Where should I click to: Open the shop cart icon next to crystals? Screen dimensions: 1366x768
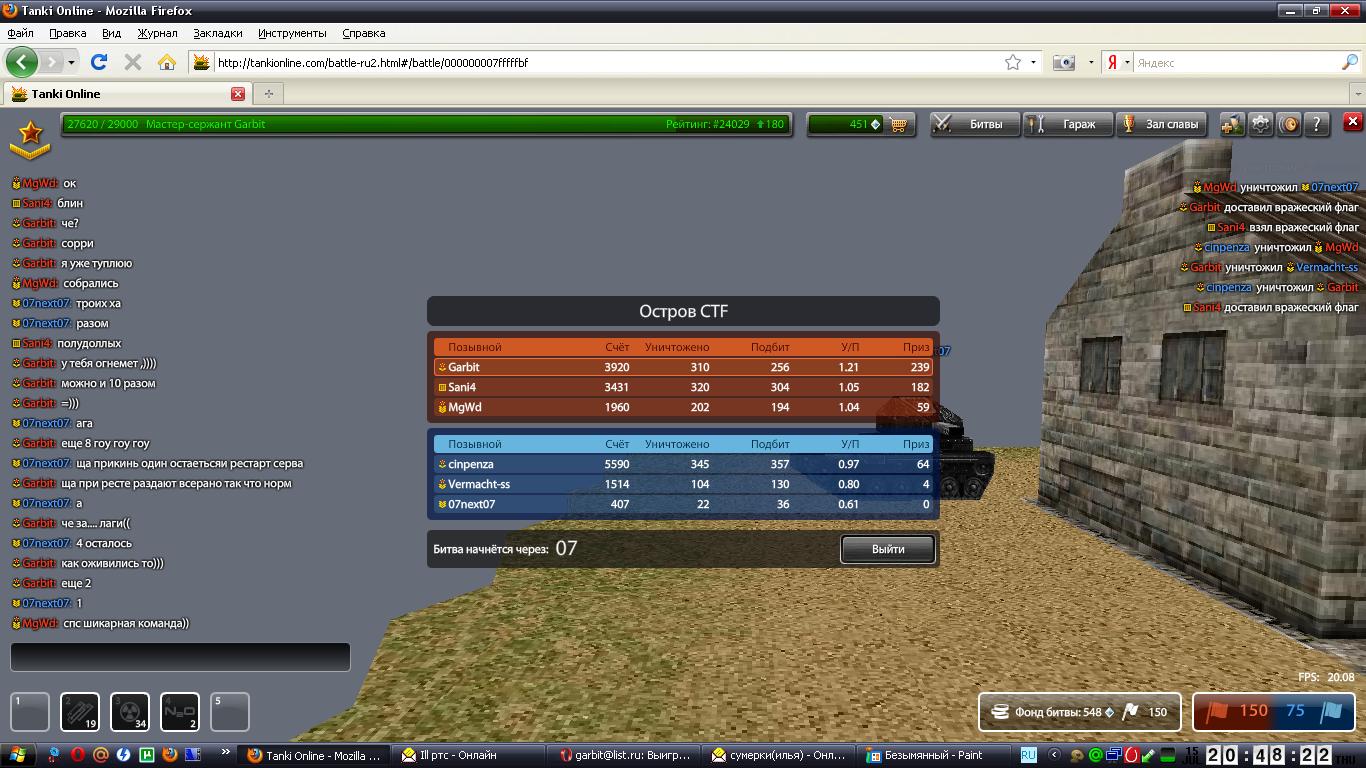[899, 124]
